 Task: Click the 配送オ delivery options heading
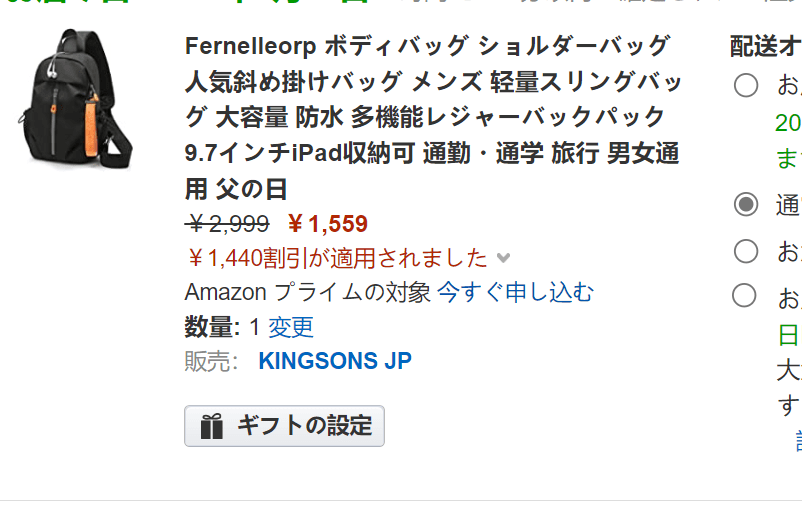pos(766,47)
